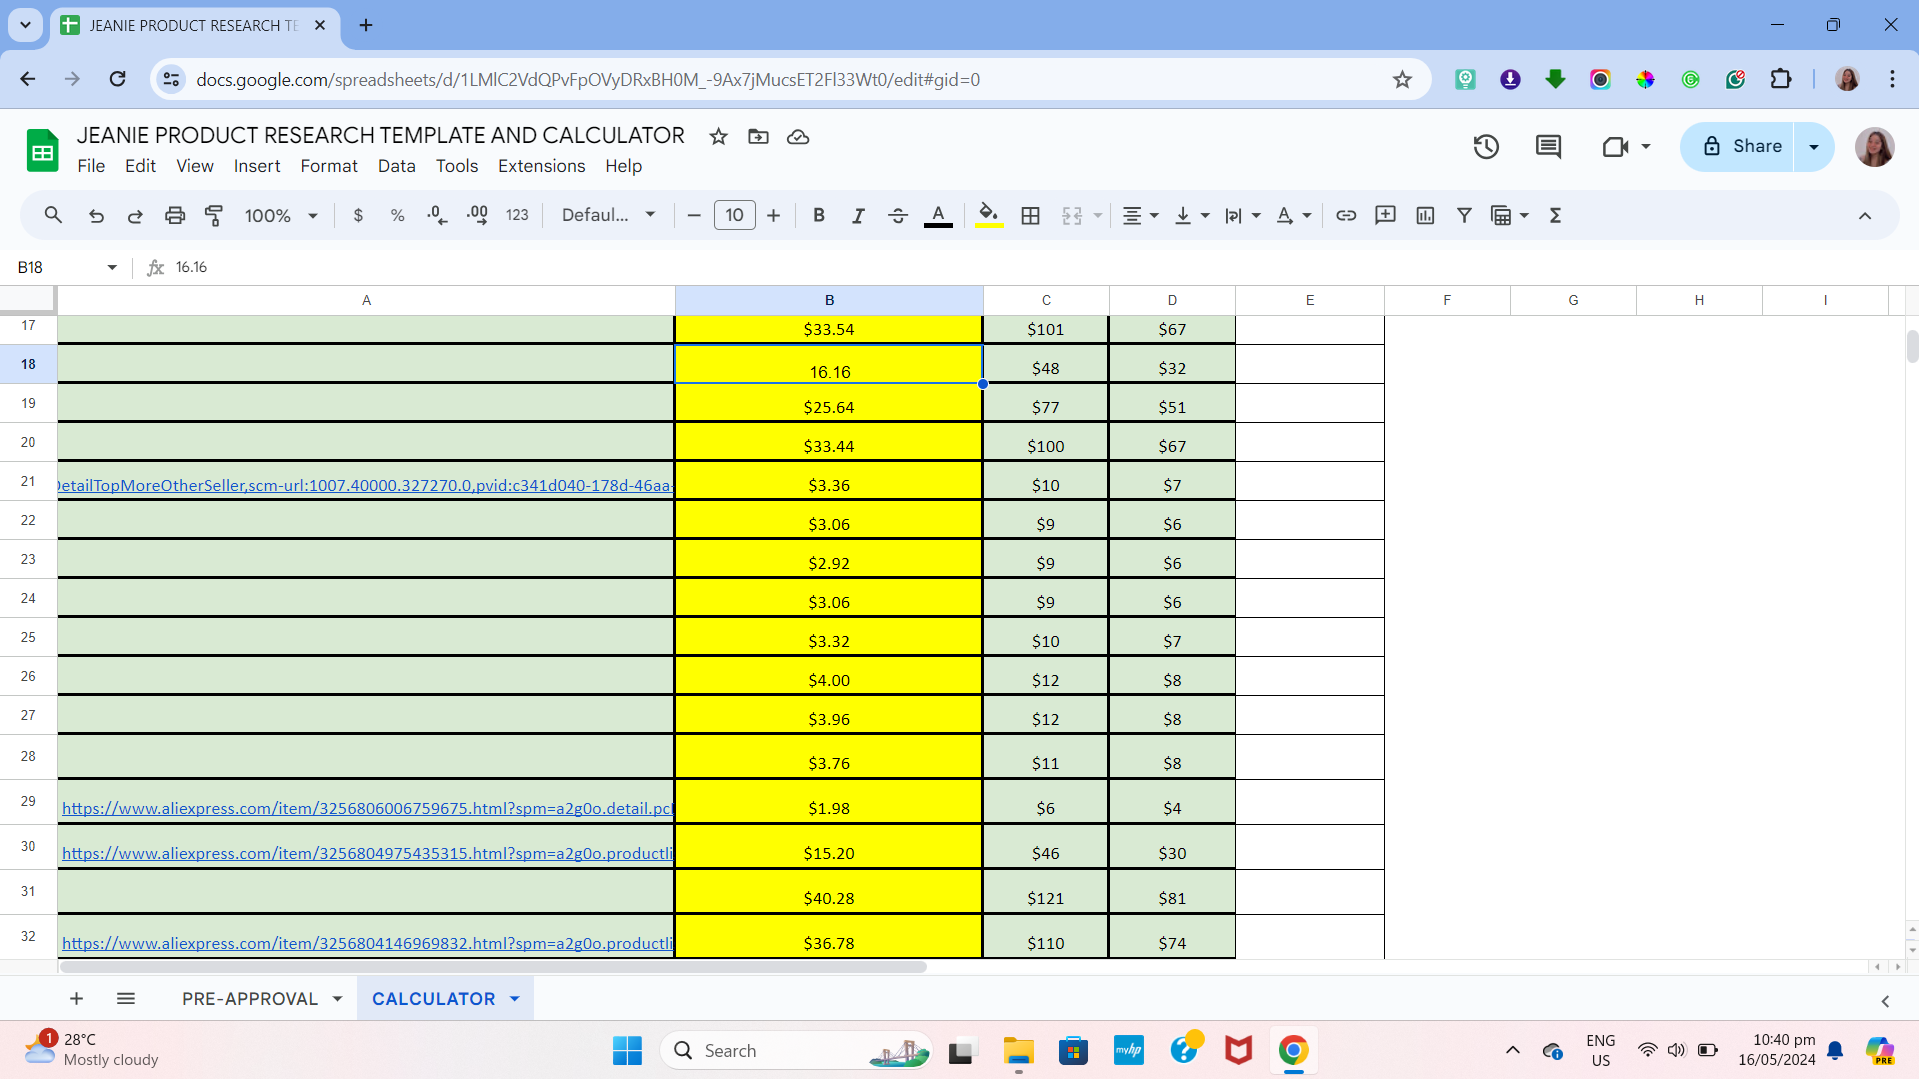Viewport: 1919px width, 1079px height.
Task: Open the Share options dropdown arrow
Action: tap(1814, 147)
